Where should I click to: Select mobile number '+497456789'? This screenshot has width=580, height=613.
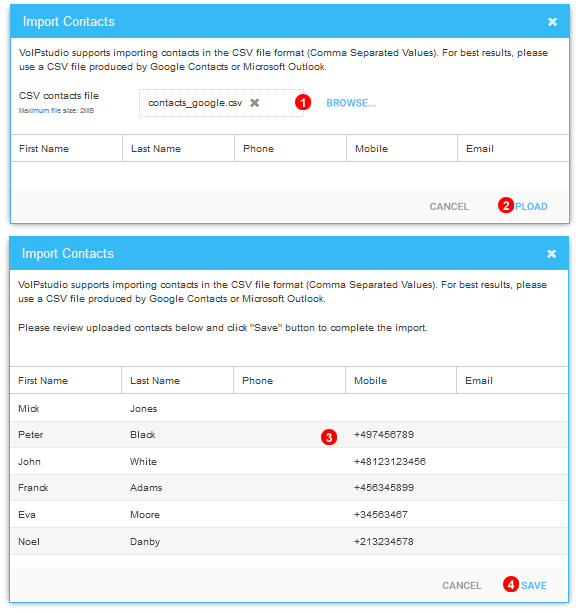[x=384, y=434]
